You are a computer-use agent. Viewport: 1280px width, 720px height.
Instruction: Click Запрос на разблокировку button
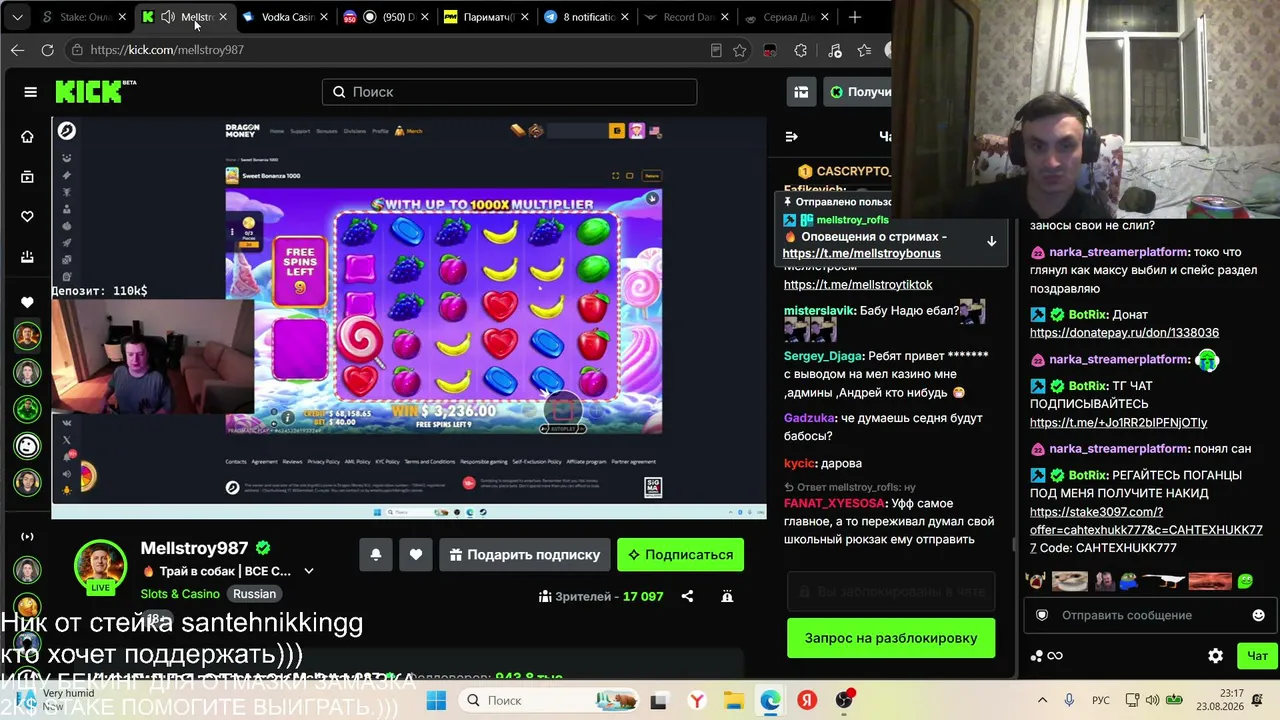[x=891, y=638]
